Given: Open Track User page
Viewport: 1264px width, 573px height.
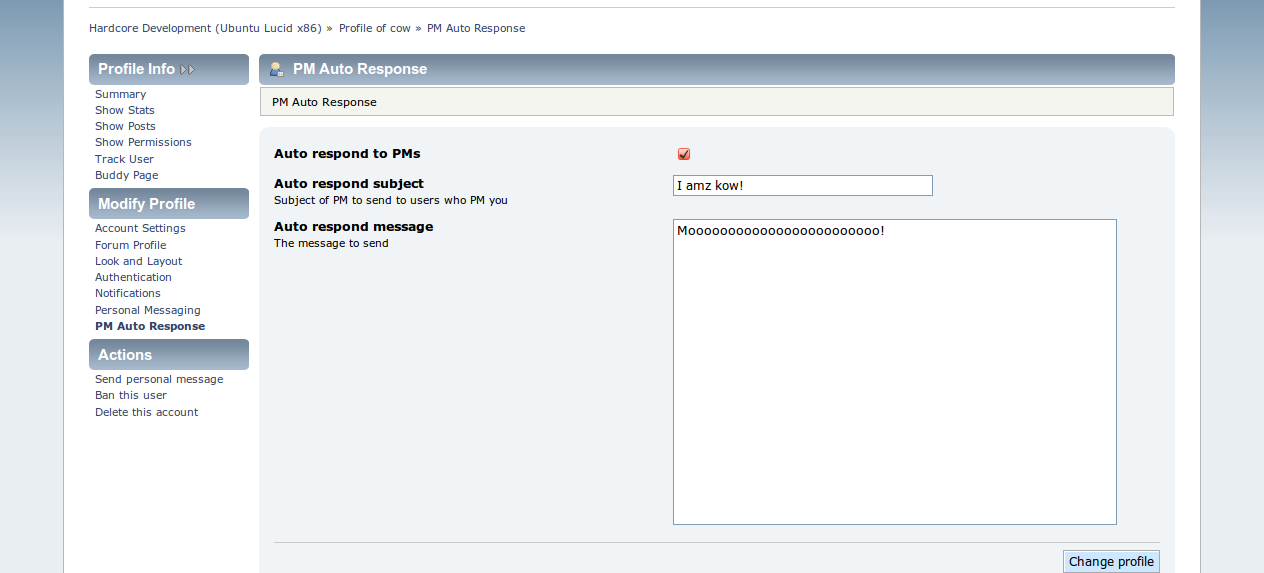Looking at the screenshot, I should 124,159.
